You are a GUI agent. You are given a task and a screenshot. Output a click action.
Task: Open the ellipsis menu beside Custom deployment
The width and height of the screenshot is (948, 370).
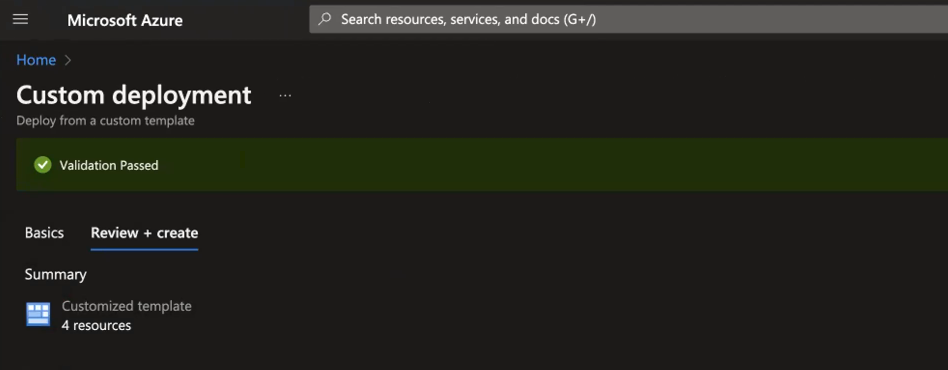coord(285,96)
